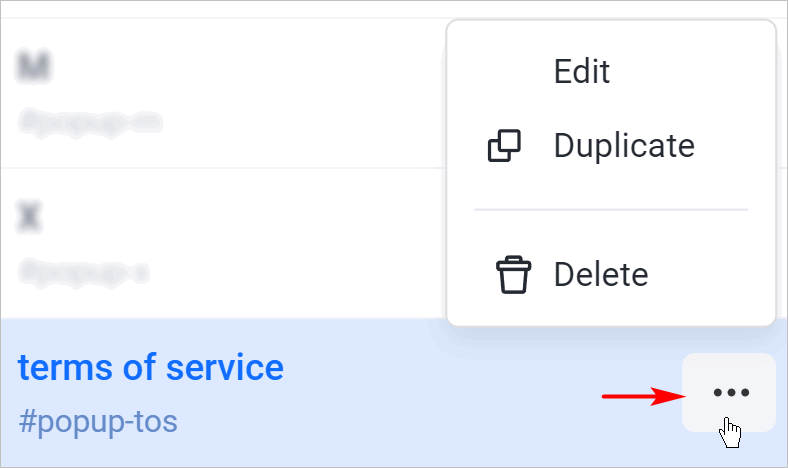788x468 pixels.
Task: Click the Duplicate overlapping-squares icon
Action: coord(504,146)
